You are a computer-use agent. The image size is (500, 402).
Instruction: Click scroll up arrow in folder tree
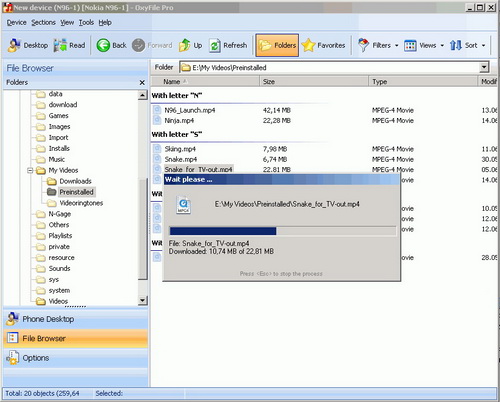point(143,95)
